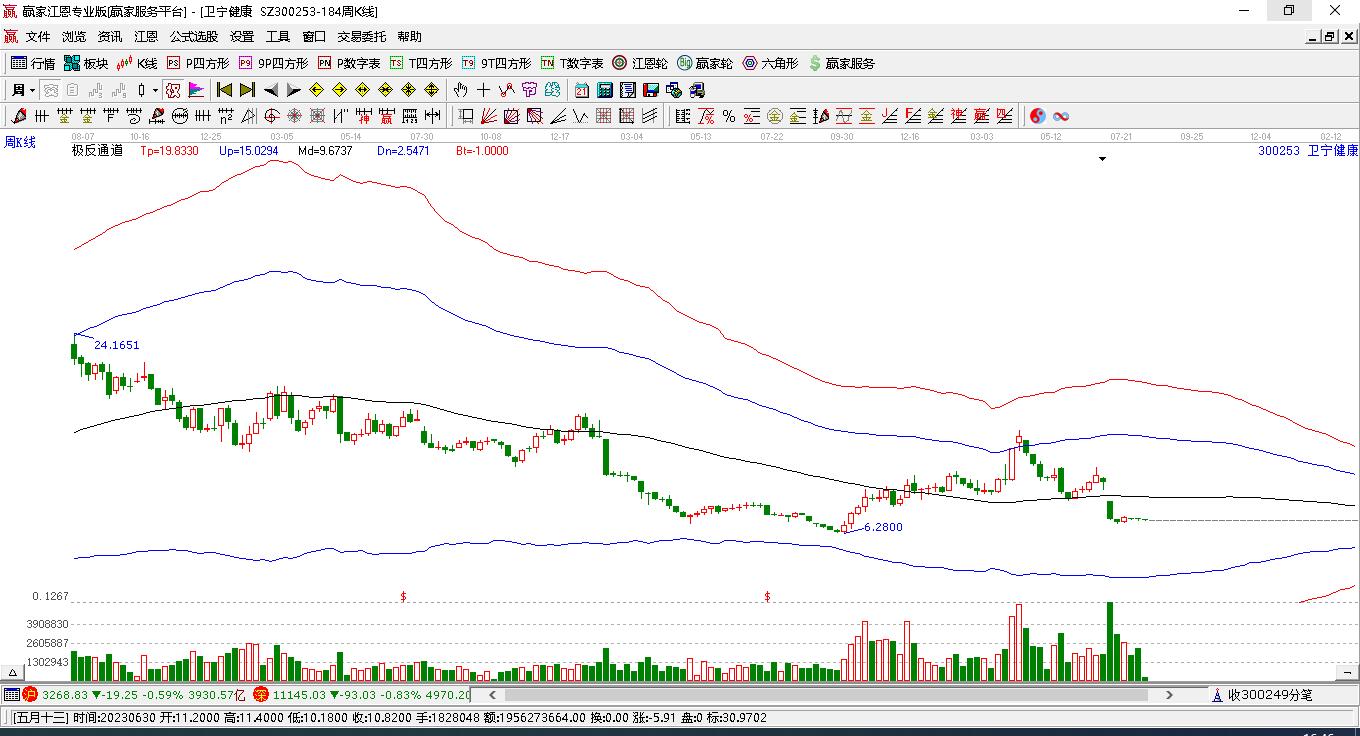Switch to the K线 candlestick chart
Image resolution: width=1360 pixels, height=736 pixels.
tap(137, 63)
